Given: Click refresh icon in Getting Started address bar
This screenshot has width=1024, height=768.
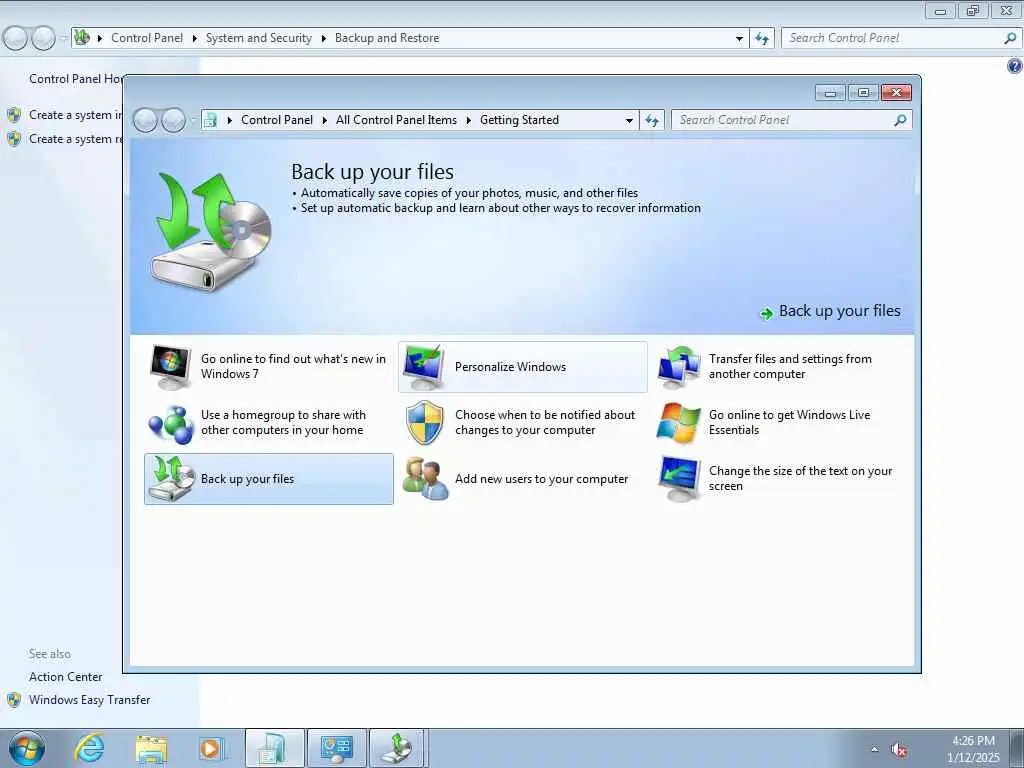Looking at the screenshot, I should pyautogui.click(x=652, y=120).
